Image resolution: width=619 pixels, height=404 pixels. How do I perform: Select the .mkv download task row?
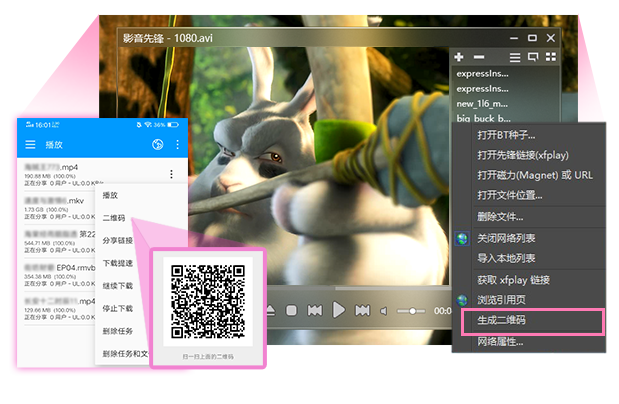click(x=60, y=208)
